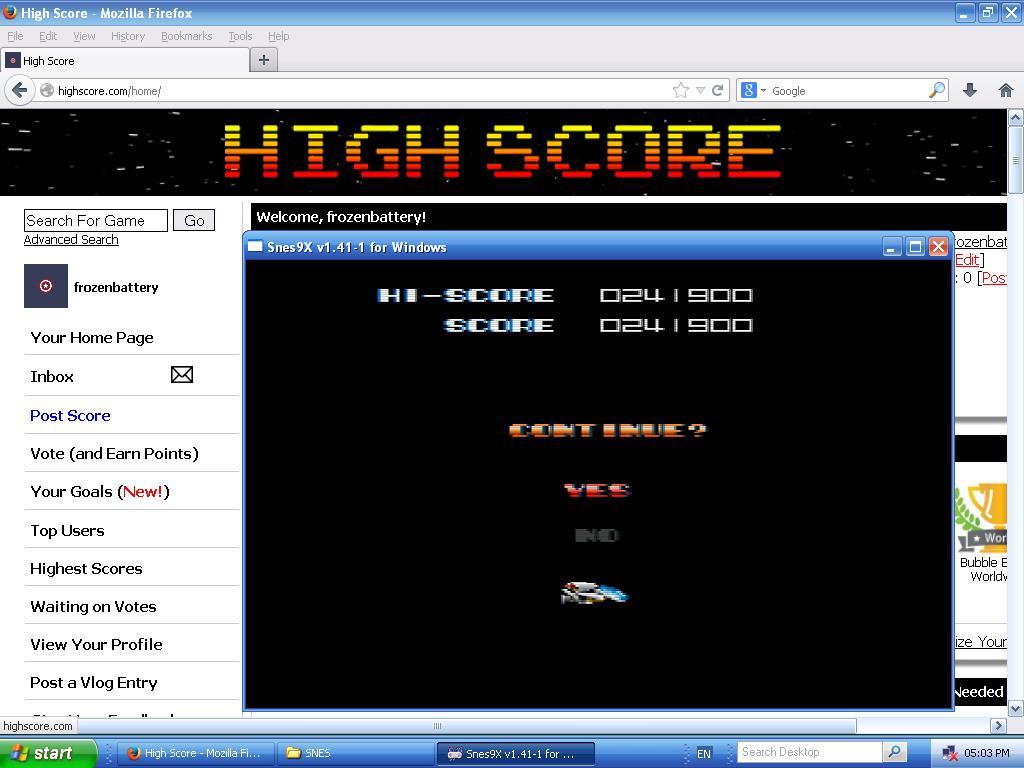
Task: Open the Highest Scores link
Action: [86, 568]
